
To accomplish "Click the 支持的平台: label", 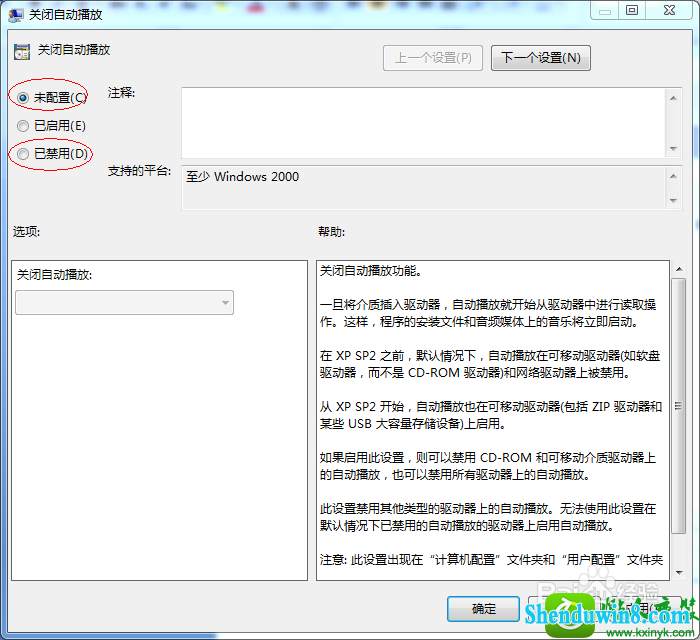I will 139,171.
